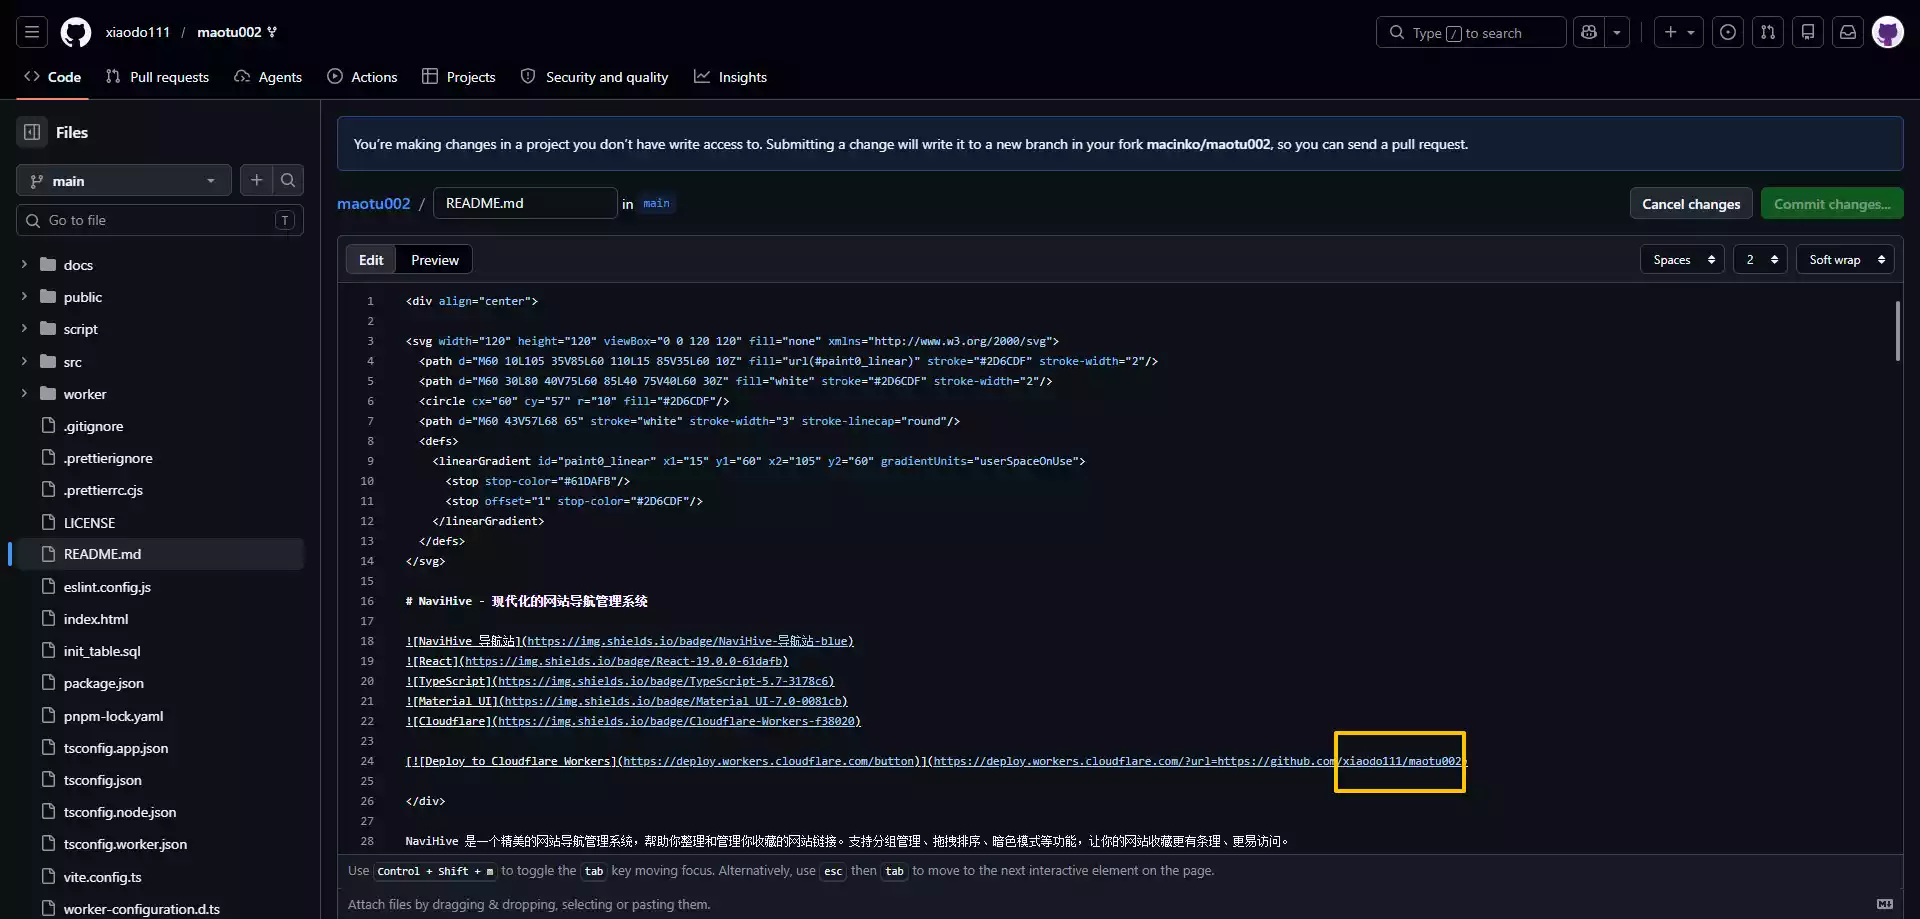Click the editor vertical scrollbar
The width and height of the screenshot is (1920, 919).
pos(1897,331)
